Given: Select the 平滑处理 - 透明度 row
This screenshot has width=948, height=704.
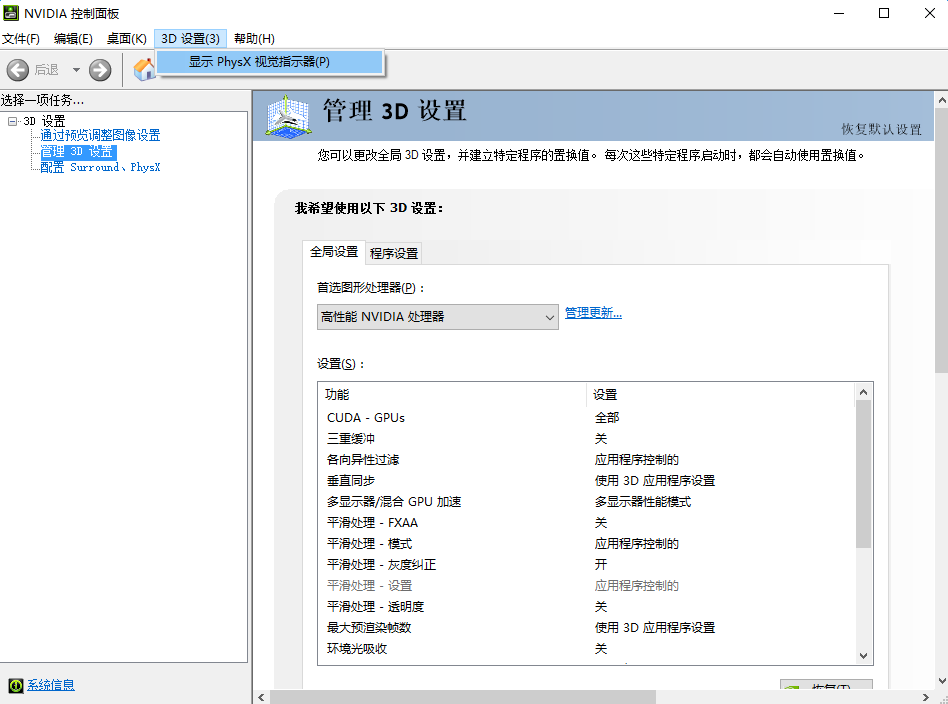Looking at the screenshot, I should tap(586, 607).
